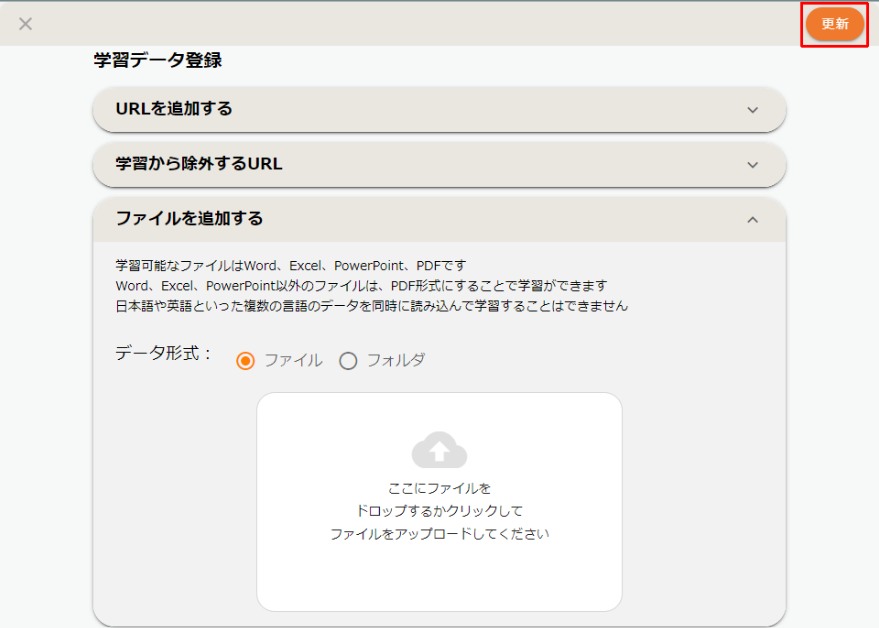Select the フォルダ radio button circle
This screenshot has height=628, width=879.
tap(348, 361)
